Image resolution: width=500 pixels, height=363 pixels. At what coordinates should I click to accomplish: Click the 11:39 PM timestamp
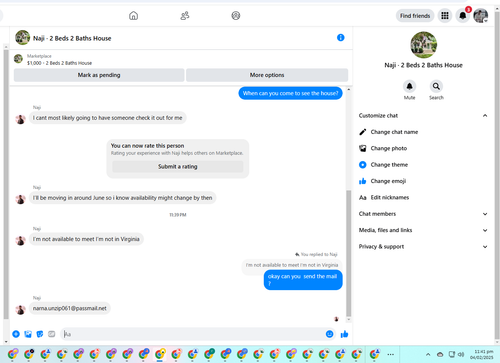tap(178, 215)
